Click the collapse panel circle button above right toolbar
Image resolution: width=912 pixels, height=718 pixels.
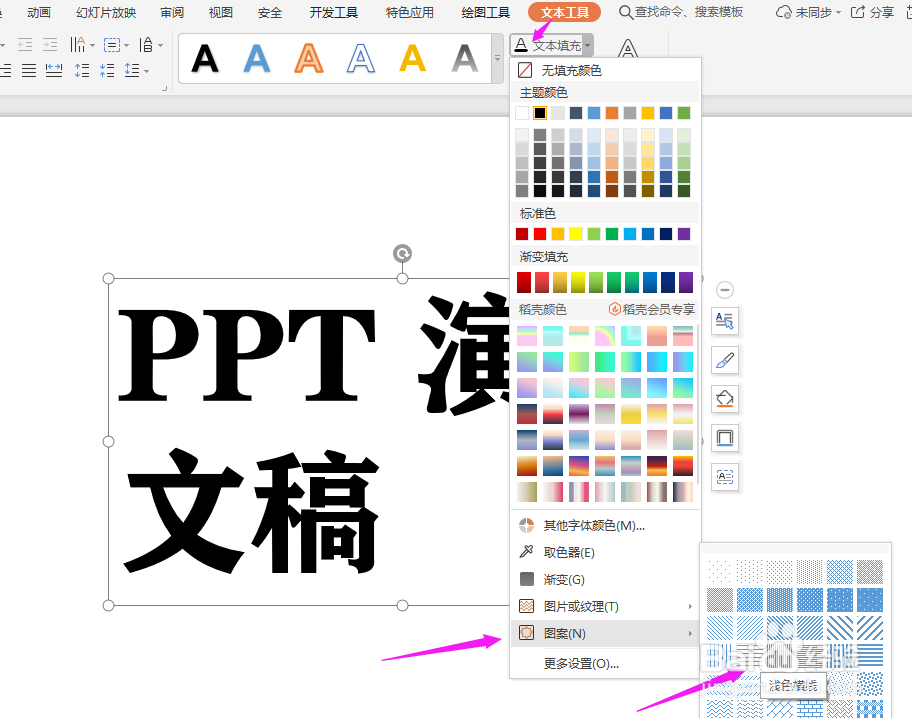(x=724, y=288)
